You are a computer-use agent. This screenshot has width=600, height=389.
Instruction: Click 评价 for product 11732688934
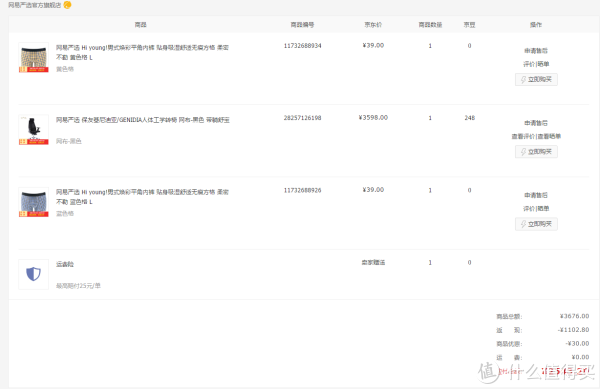(x=529, y=64)
